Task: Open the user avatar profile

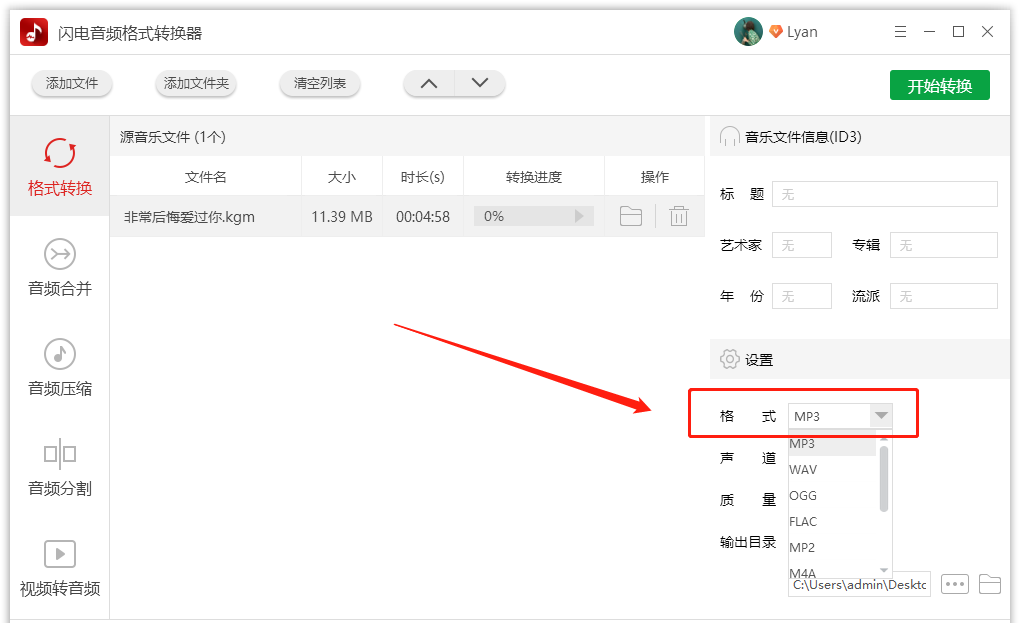Action: [748, 31]
